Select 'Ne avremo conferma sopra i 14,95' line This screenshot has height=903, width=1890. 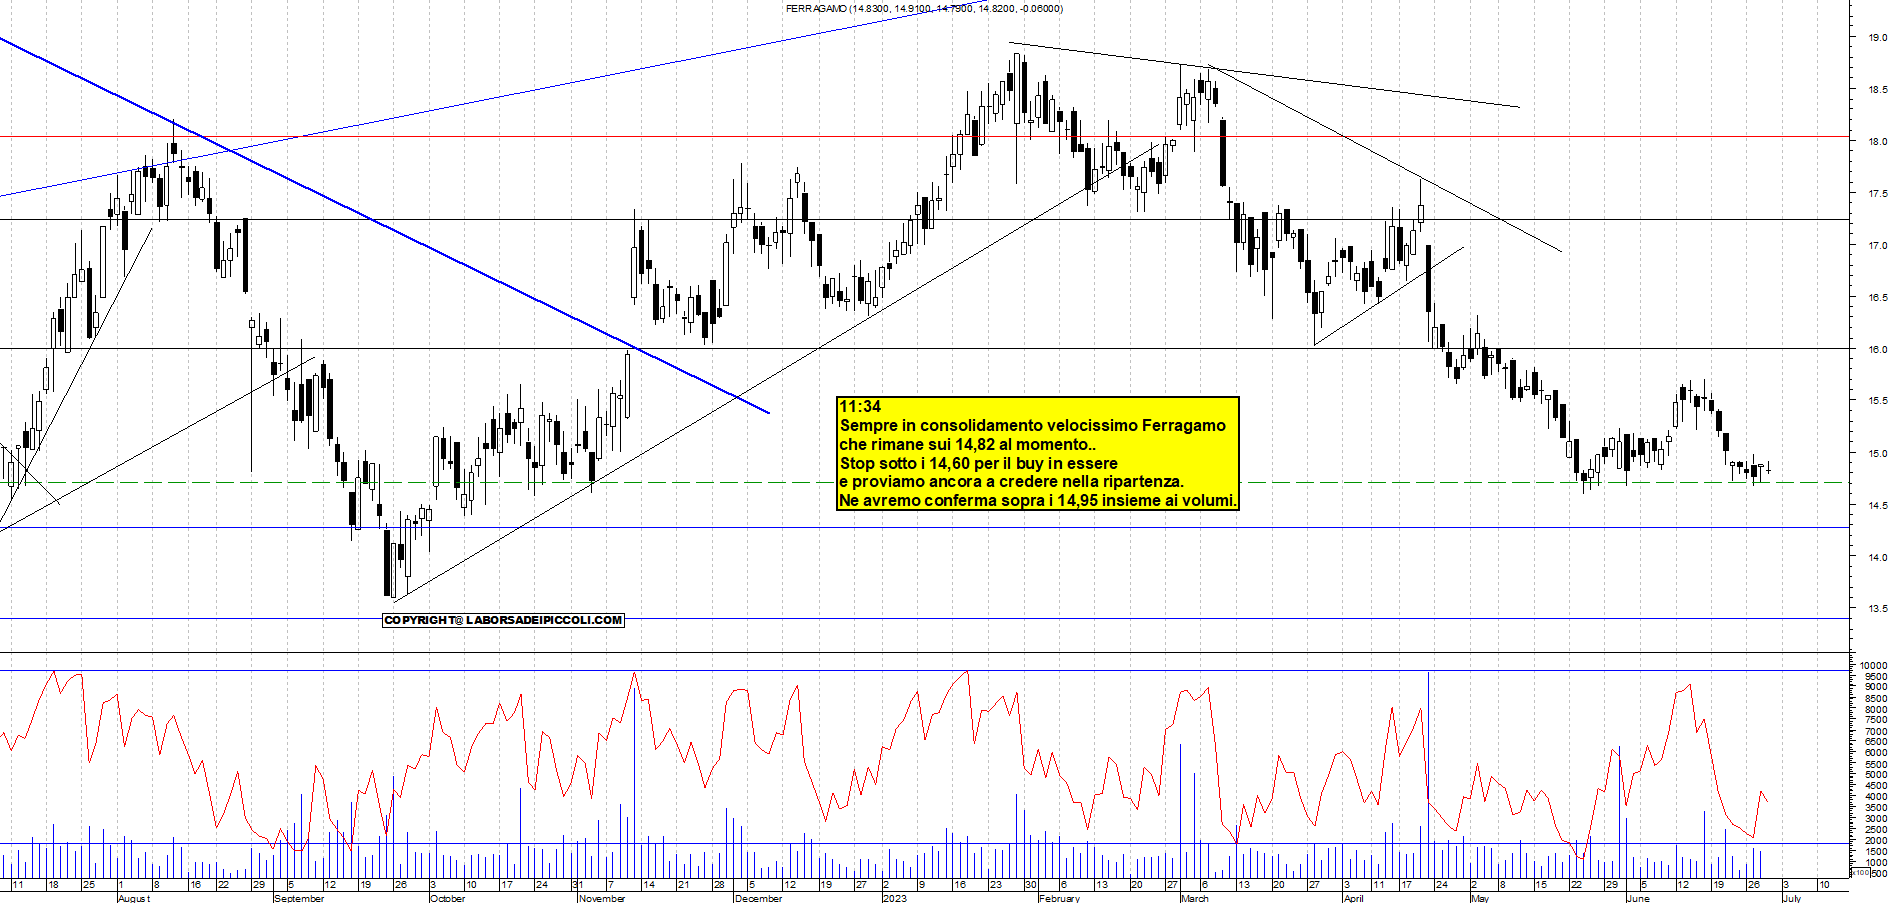tap(1038, 501)
